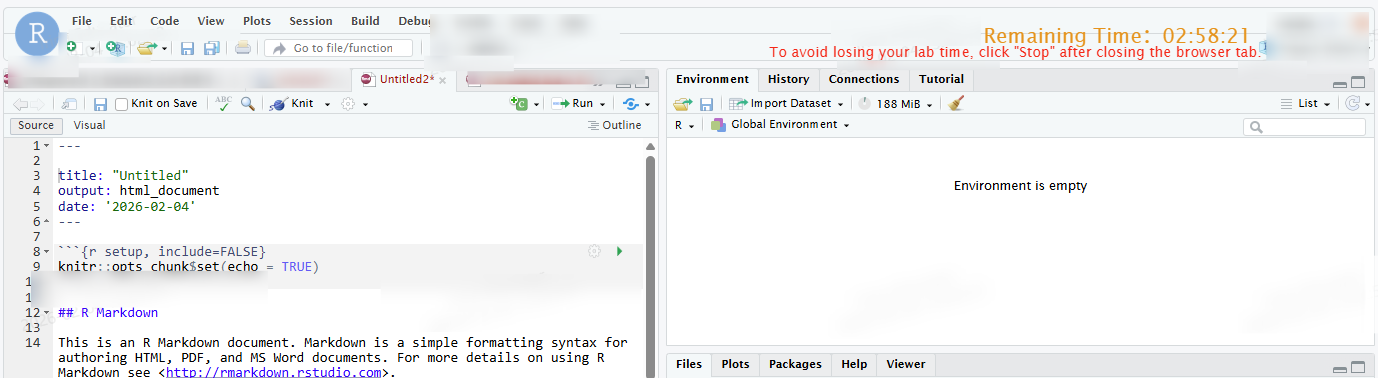Select the Files tab
This screenshot has height=378, width=1378.
pyautogui.click(x=689, y=365)
